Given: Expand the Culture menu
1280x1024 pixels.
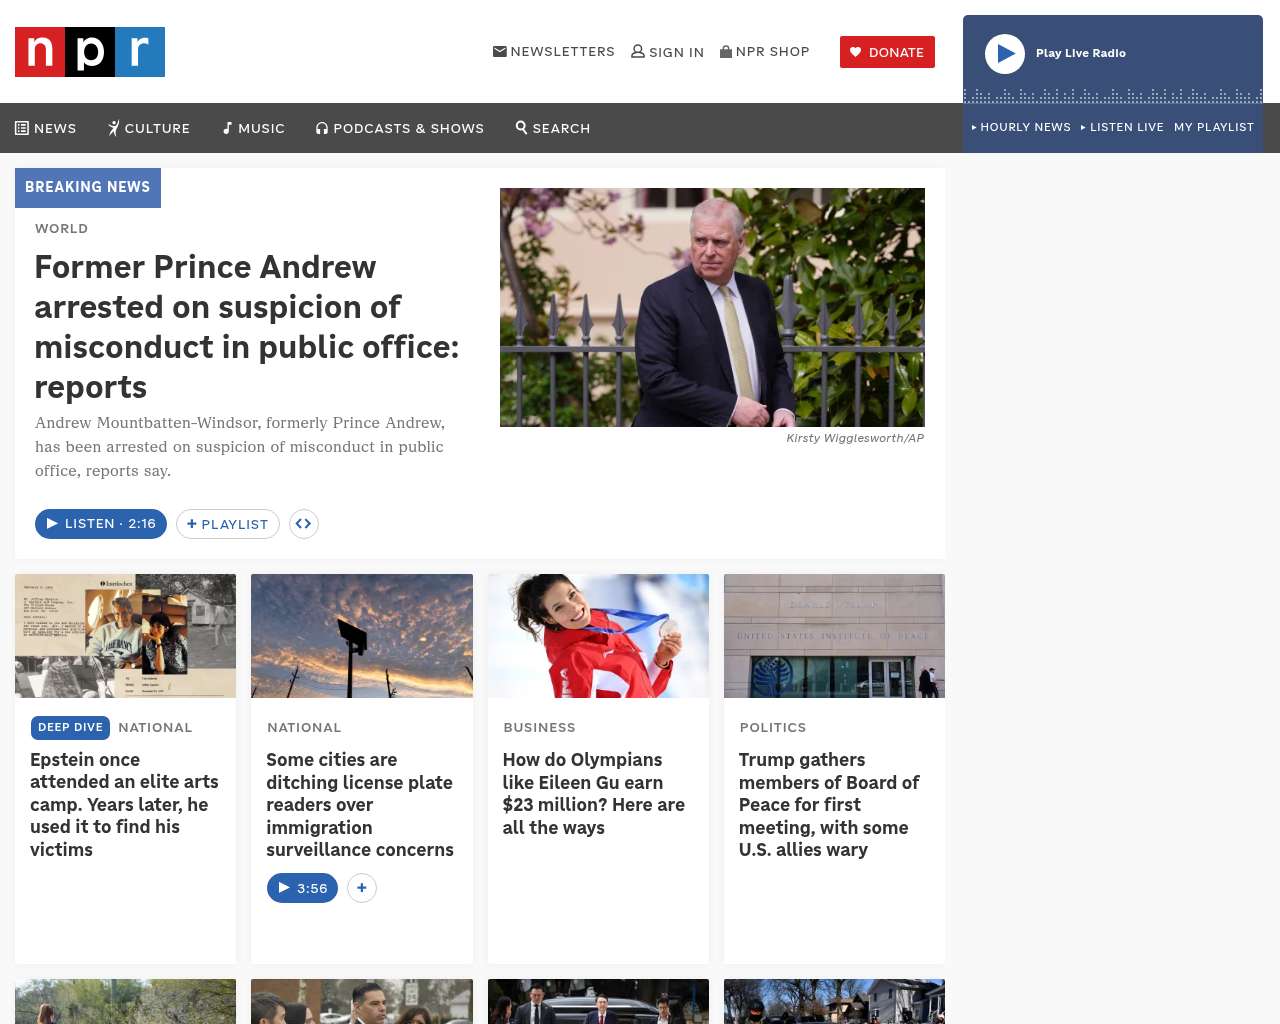Looking at the screenshot, I should point(149,128).
